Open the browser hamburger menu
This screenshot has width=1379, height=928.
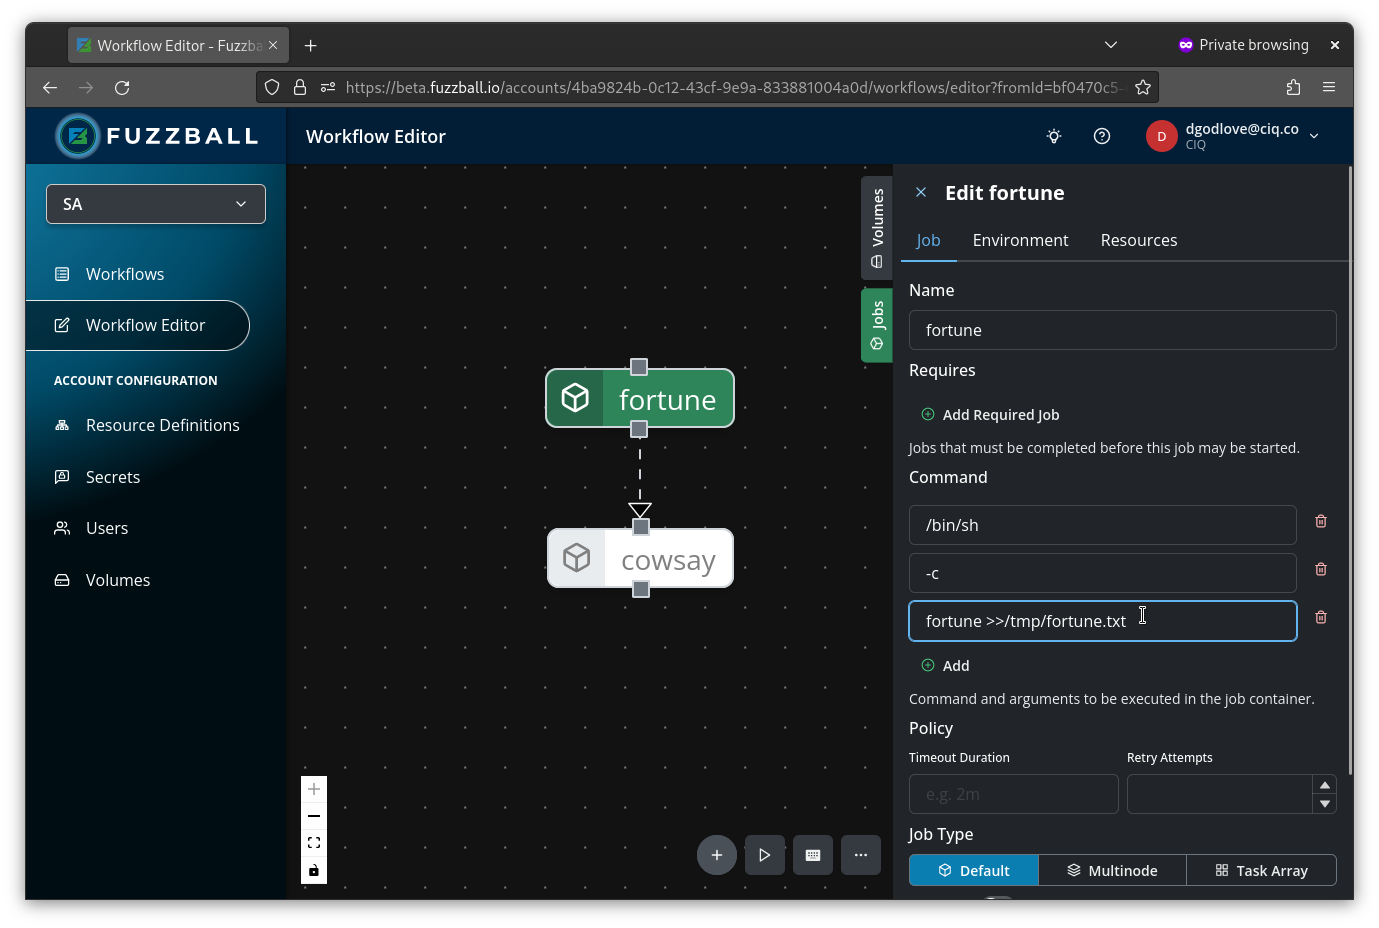coord(1329,88)
